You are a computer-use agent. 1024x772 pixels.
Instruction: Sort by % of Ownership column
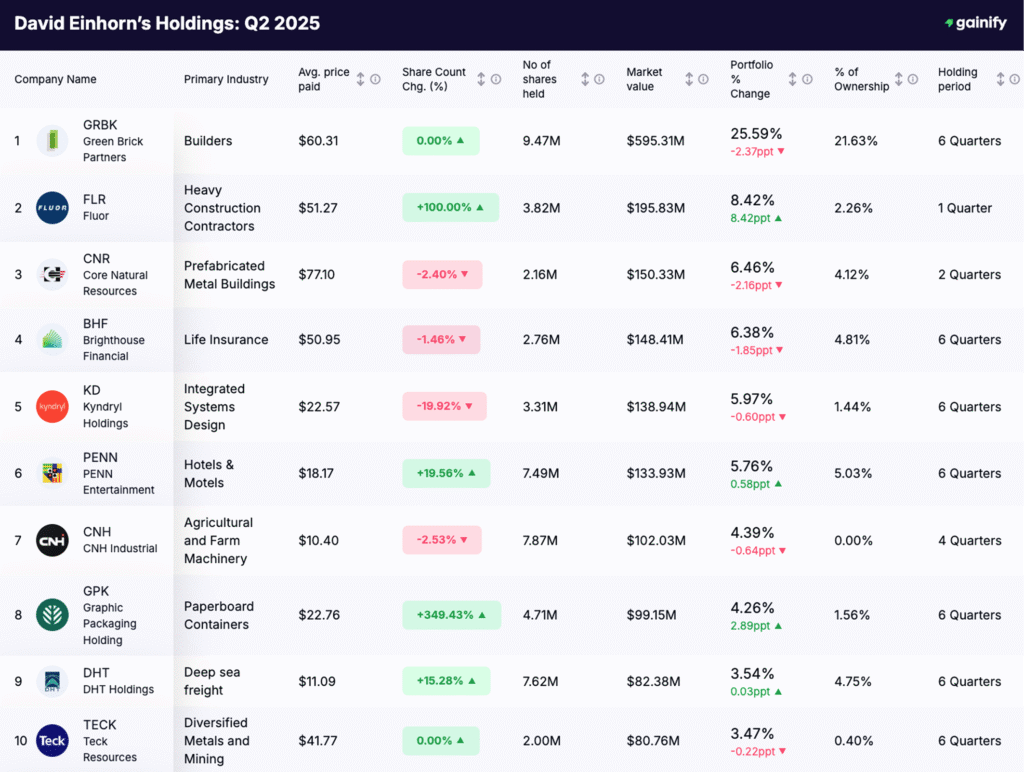(899, 79)
